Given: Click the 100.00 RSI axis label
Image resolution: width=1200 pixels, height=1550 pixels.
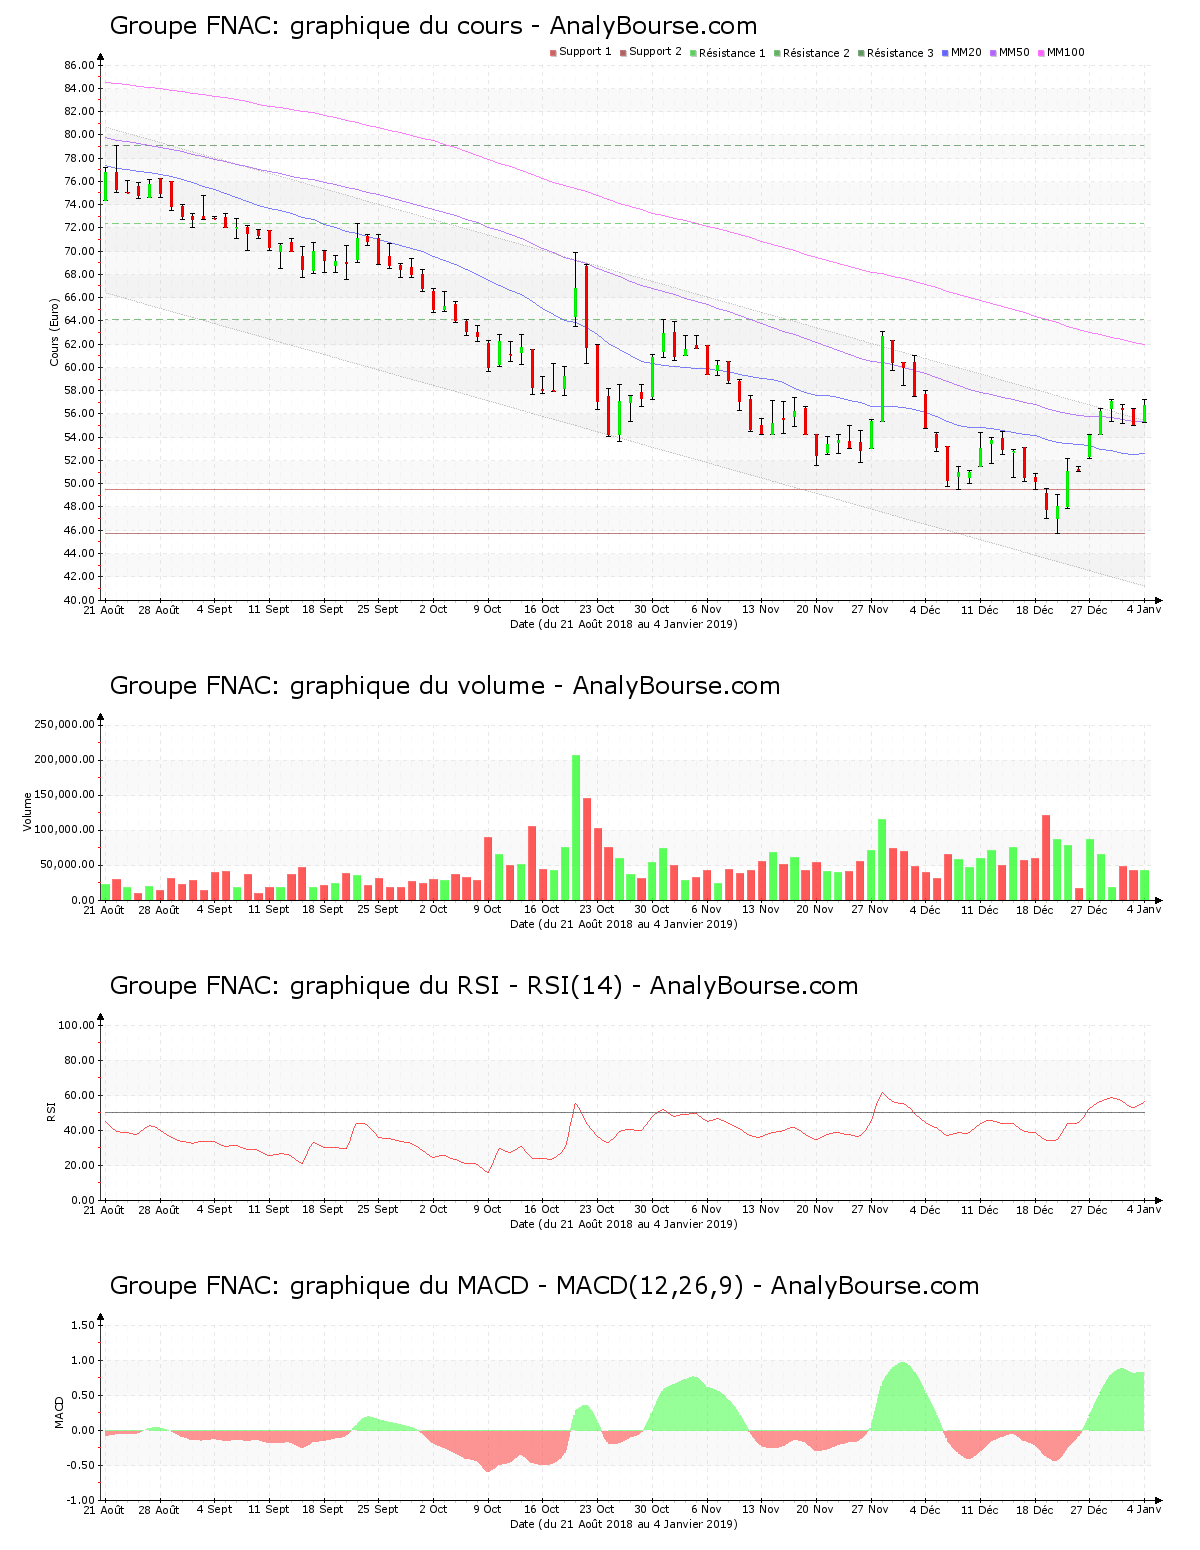Looking at the screenshot, I should coord(76,1025).
